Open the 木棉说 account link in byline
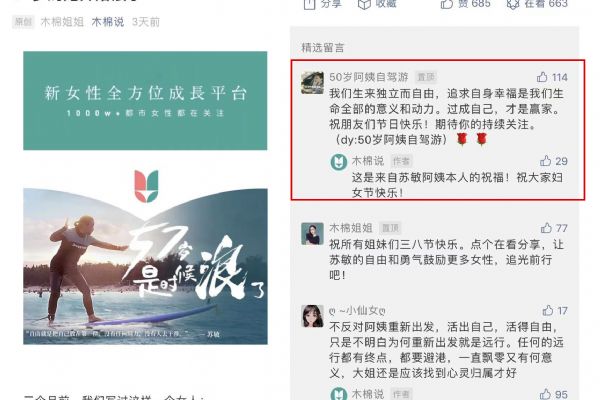 (x=108, y=22)
